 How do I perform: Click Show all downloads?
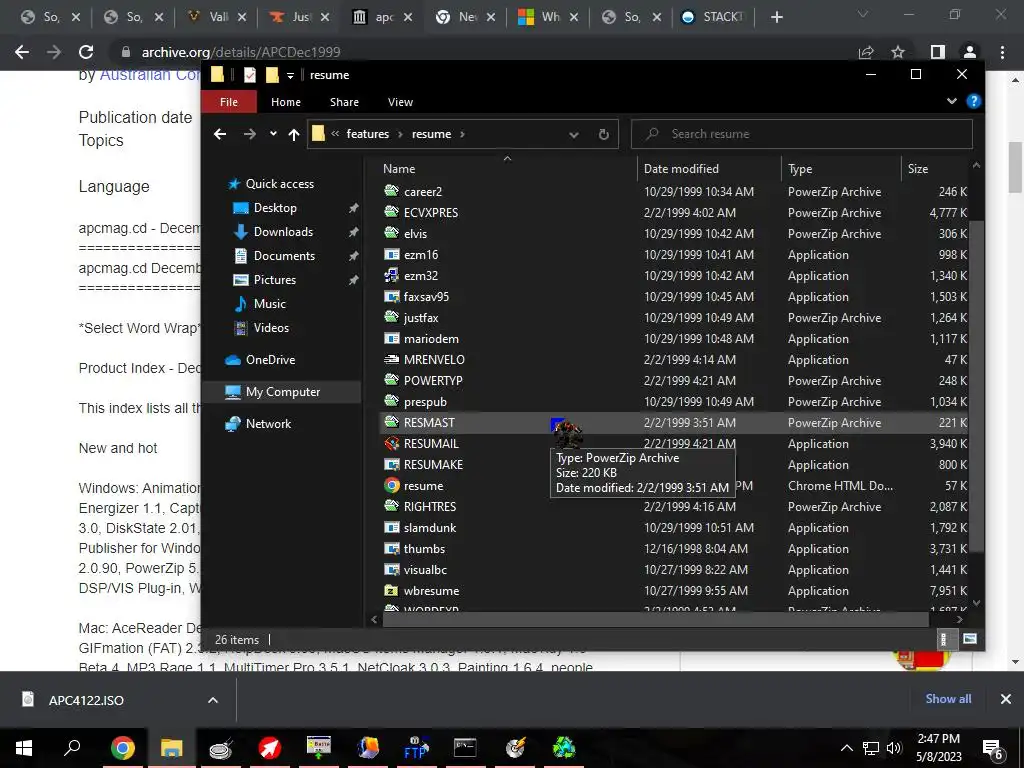click(x=948, y=699)
